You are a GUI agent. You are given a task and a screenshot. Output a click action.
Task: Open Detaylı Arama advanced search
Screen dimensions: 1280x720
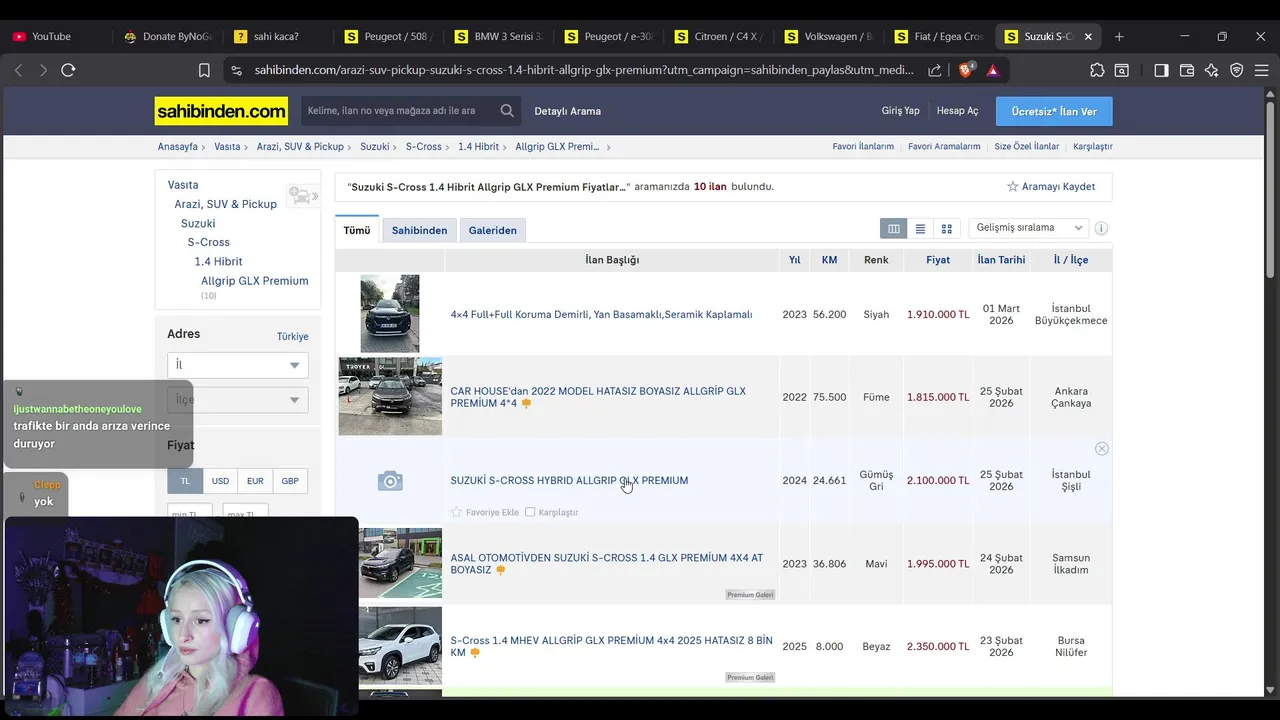(x=568, y=111)
